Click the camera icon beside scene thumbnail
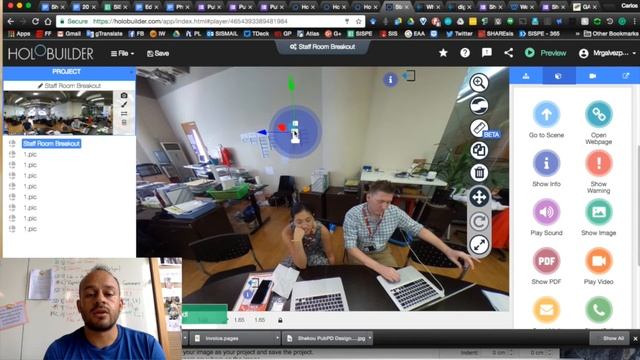This screenshot has height=360, width=640. pyautogui.click(x=124, y=96)
